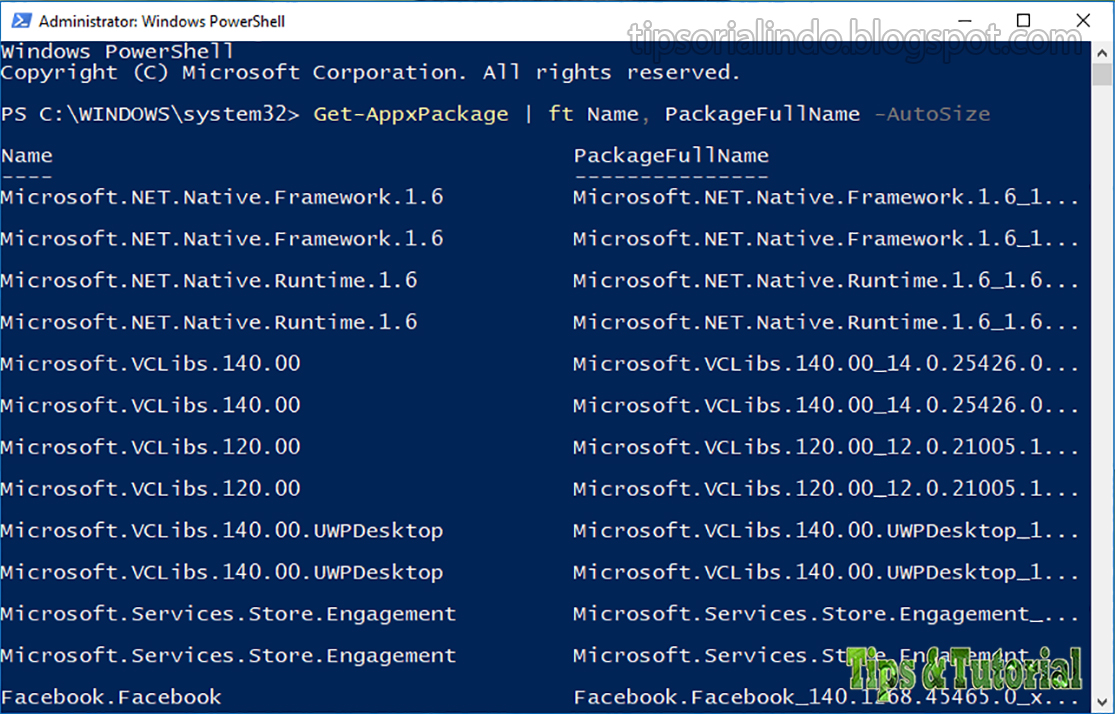Minimize the PowerShell window
Viewport: 1115px width, 714px height.
(x=964, y=19)
